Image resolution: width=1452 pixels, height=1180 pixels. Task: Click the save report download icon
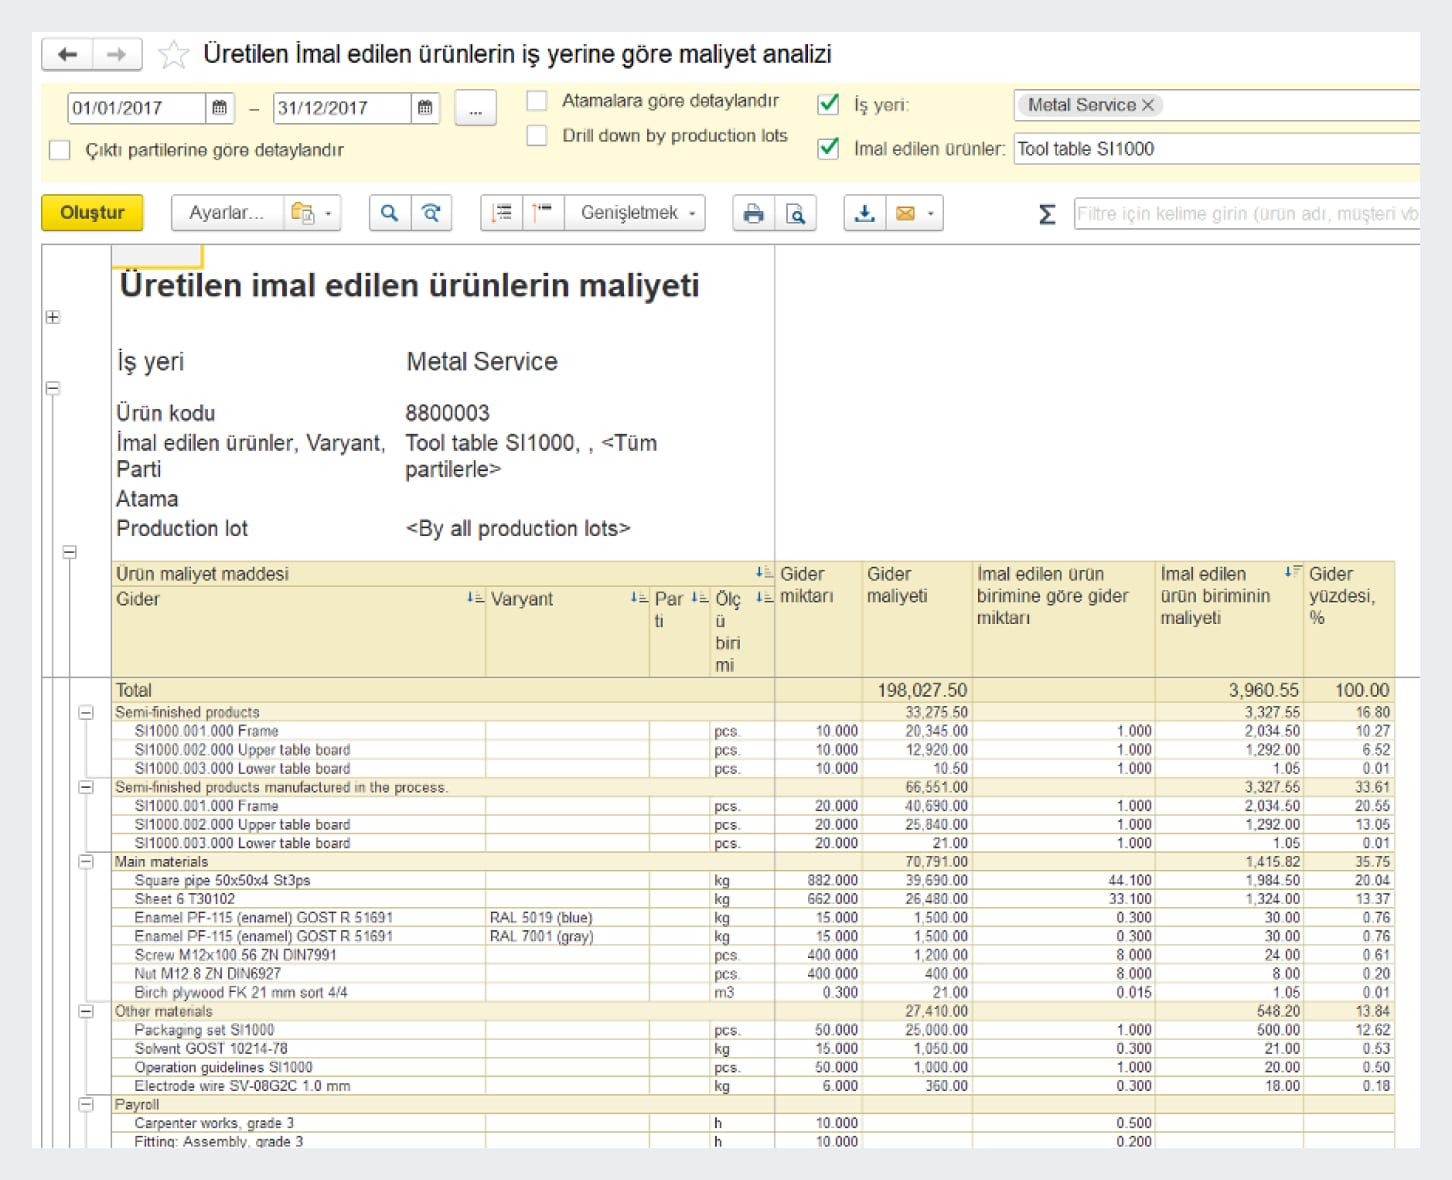pyautogui.click(x=865, y=213)
